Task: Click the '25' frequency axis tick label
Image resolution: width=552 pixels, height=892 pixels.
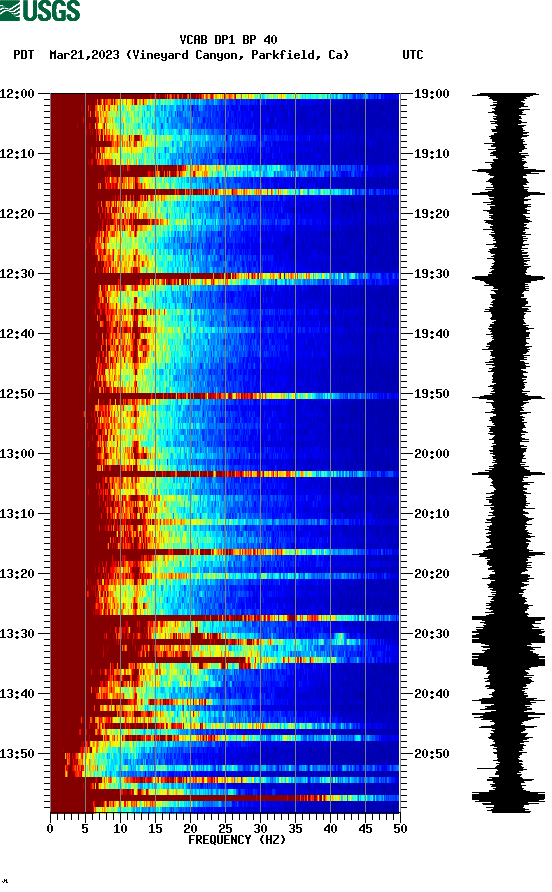Action: 225,829
